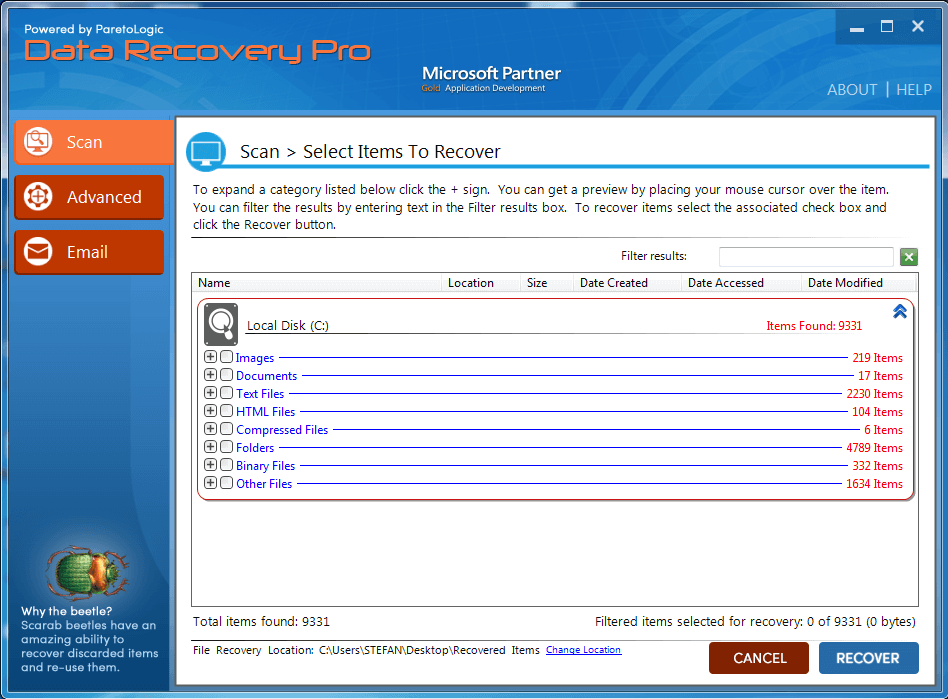Viewport: 948px width, 699px height.
Task: Click the '2230 Items' count
Action: click(874, 394)
